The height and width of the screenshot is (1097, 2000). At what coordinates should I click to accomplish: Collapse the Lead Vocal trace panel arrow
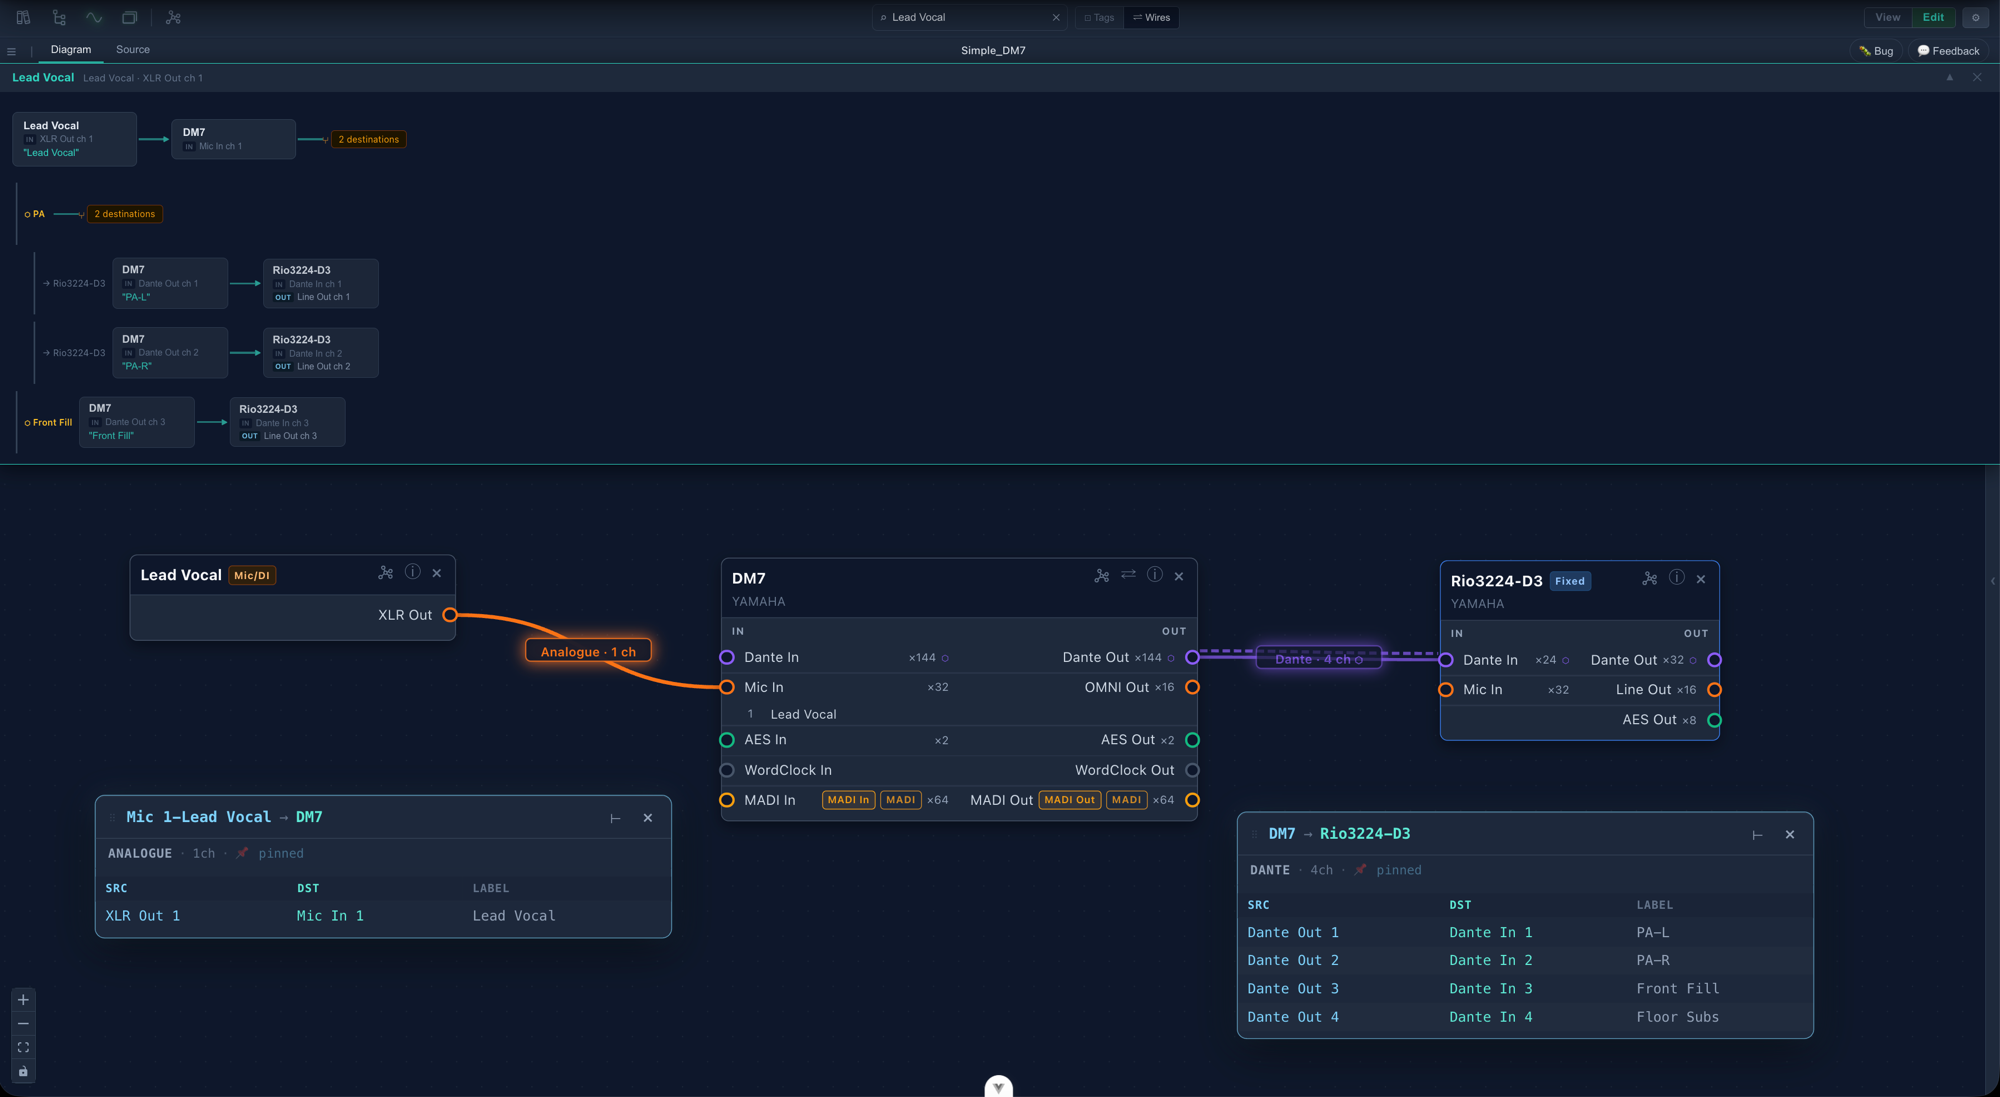[x=1949, y=77]
